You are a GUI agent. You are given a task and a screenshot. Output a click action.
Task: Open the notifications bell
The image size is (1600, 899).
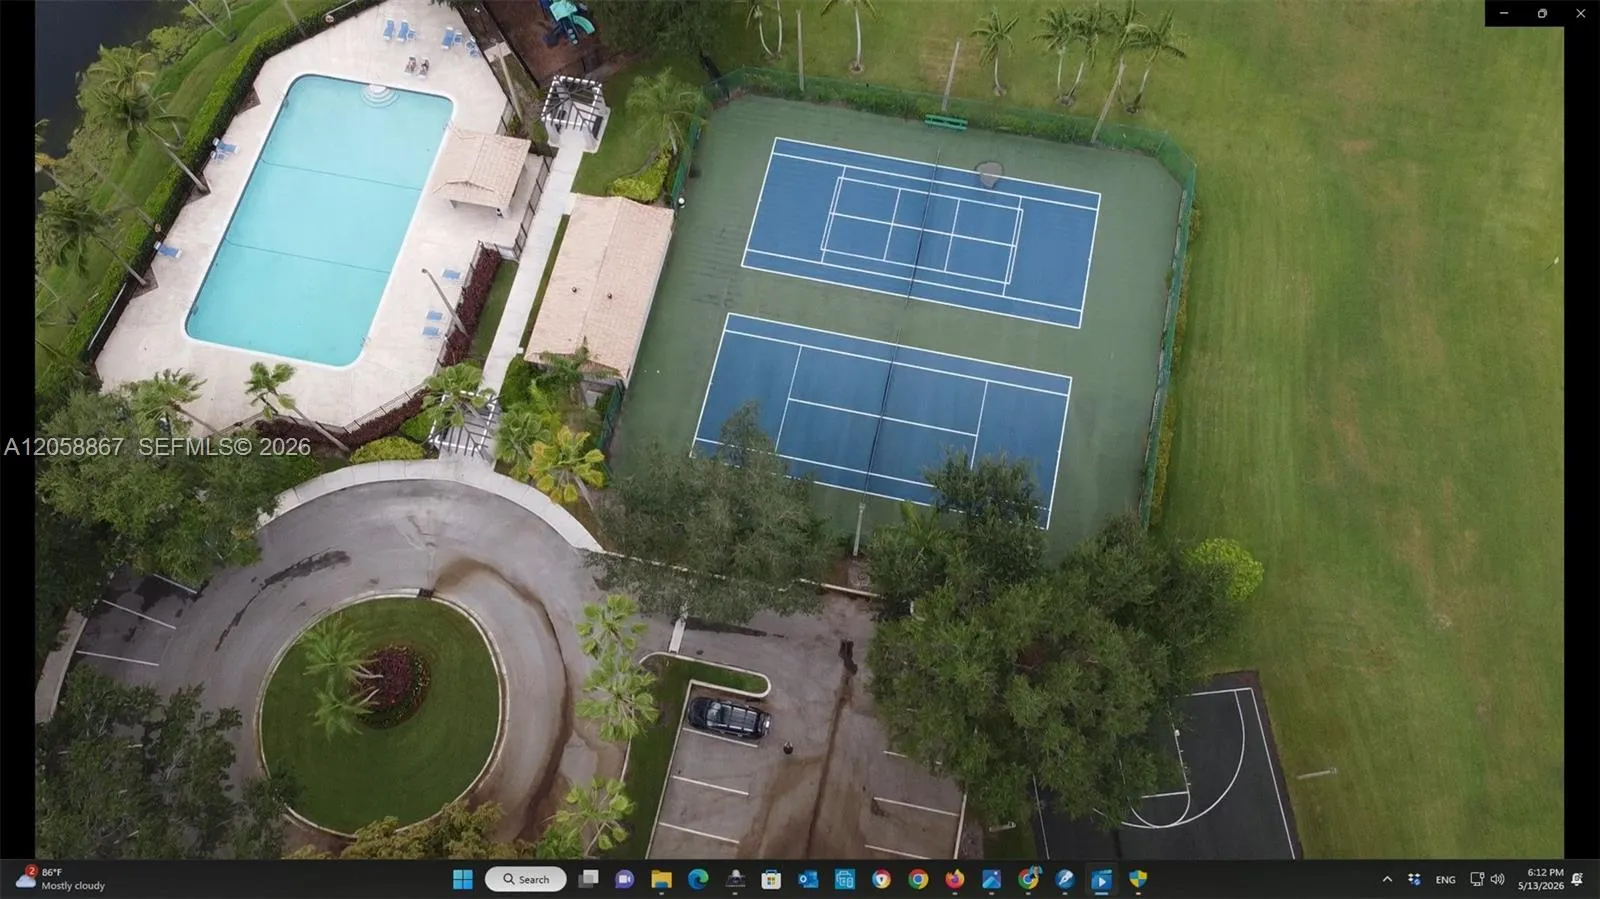pyautogui.click(x=1577, y=879)
